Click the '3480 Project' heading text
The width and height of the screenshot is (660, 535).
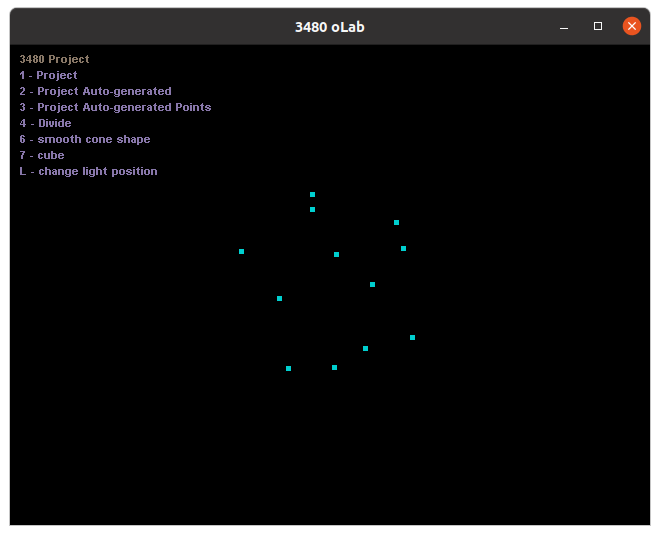(x=54, y=59)
